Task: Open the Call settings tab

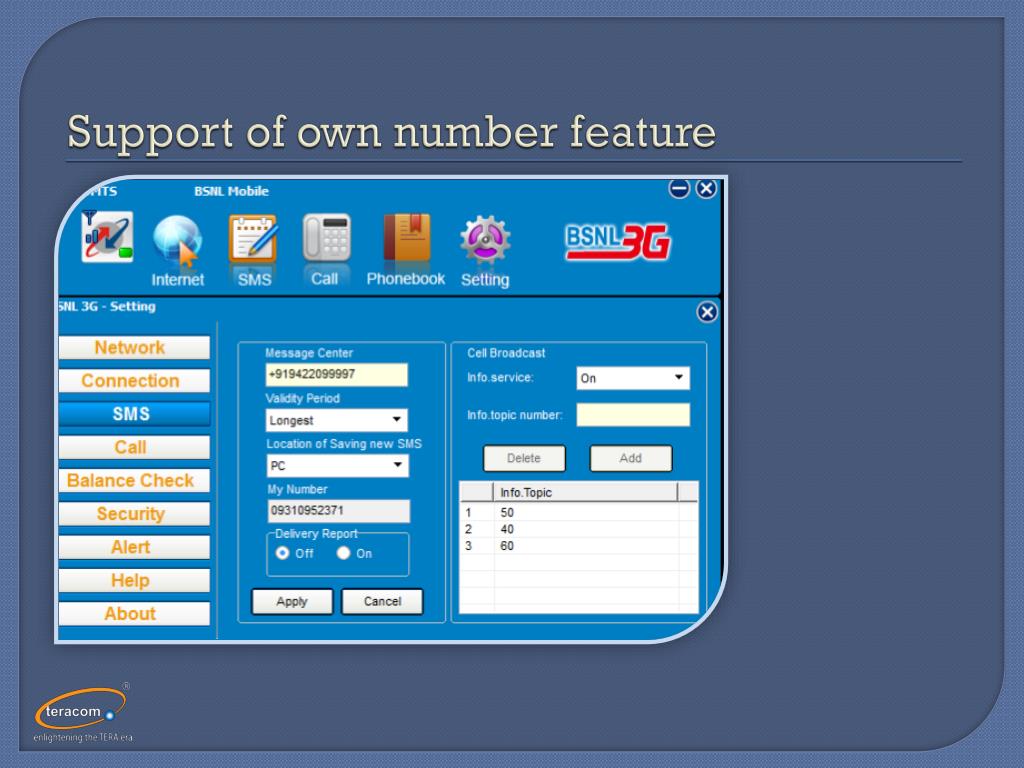Action: (x=134, y=447)
